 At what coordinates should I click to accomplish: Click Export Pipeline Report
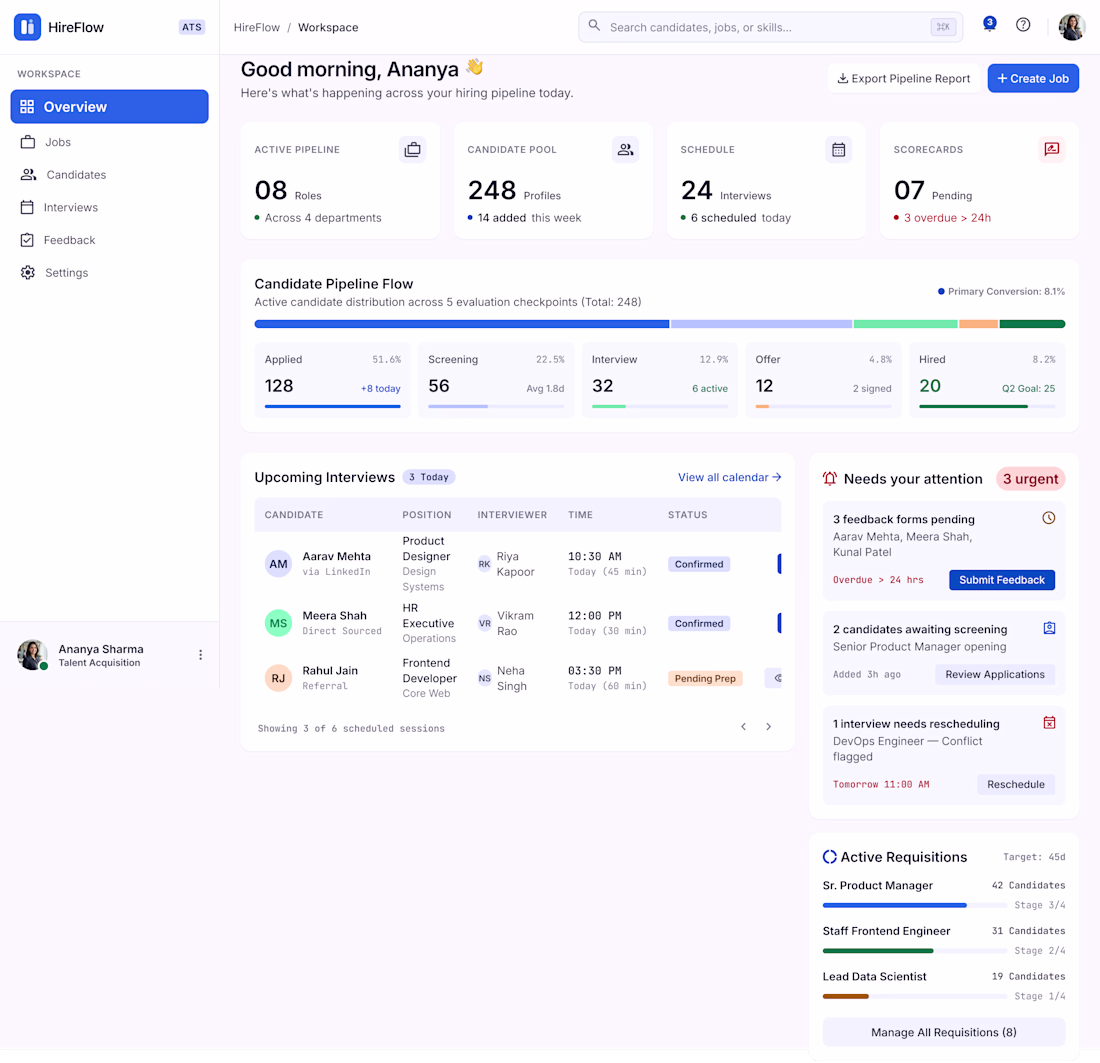pyautogui.click(x=904, y=79)
